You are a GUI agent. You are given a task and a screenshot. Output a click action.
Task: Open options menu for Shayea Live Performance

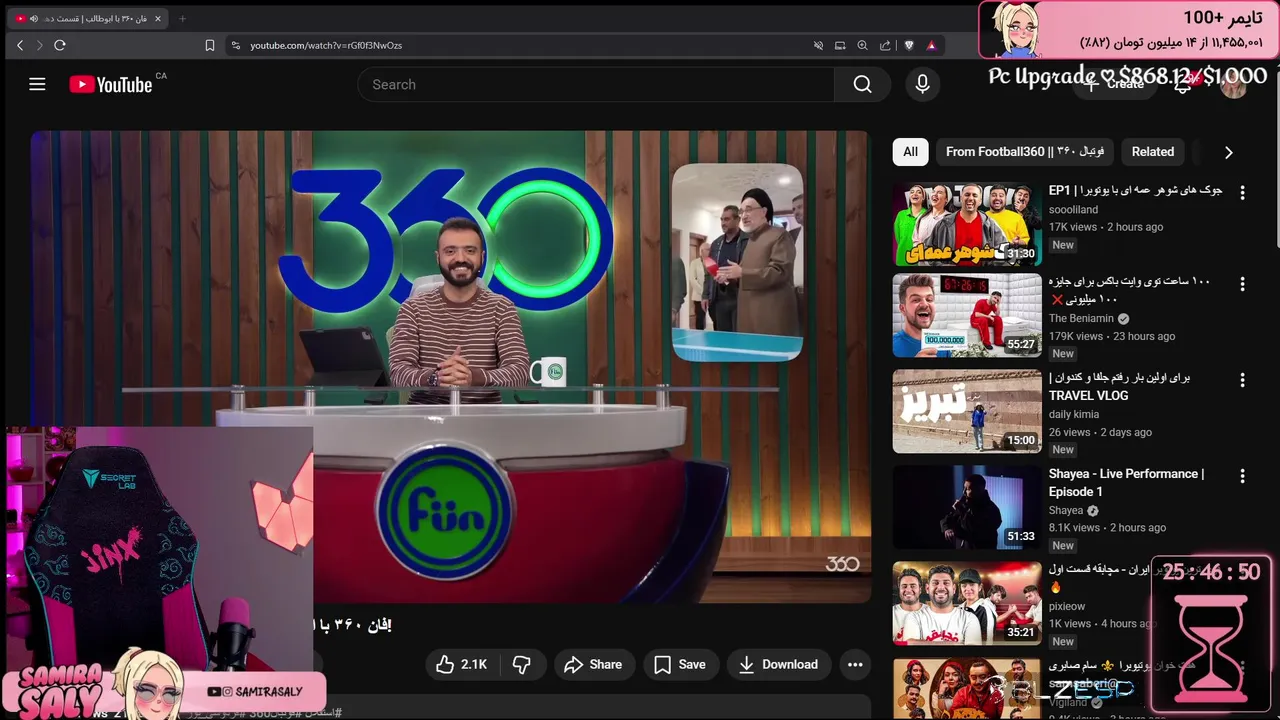tap(1242, 476)
